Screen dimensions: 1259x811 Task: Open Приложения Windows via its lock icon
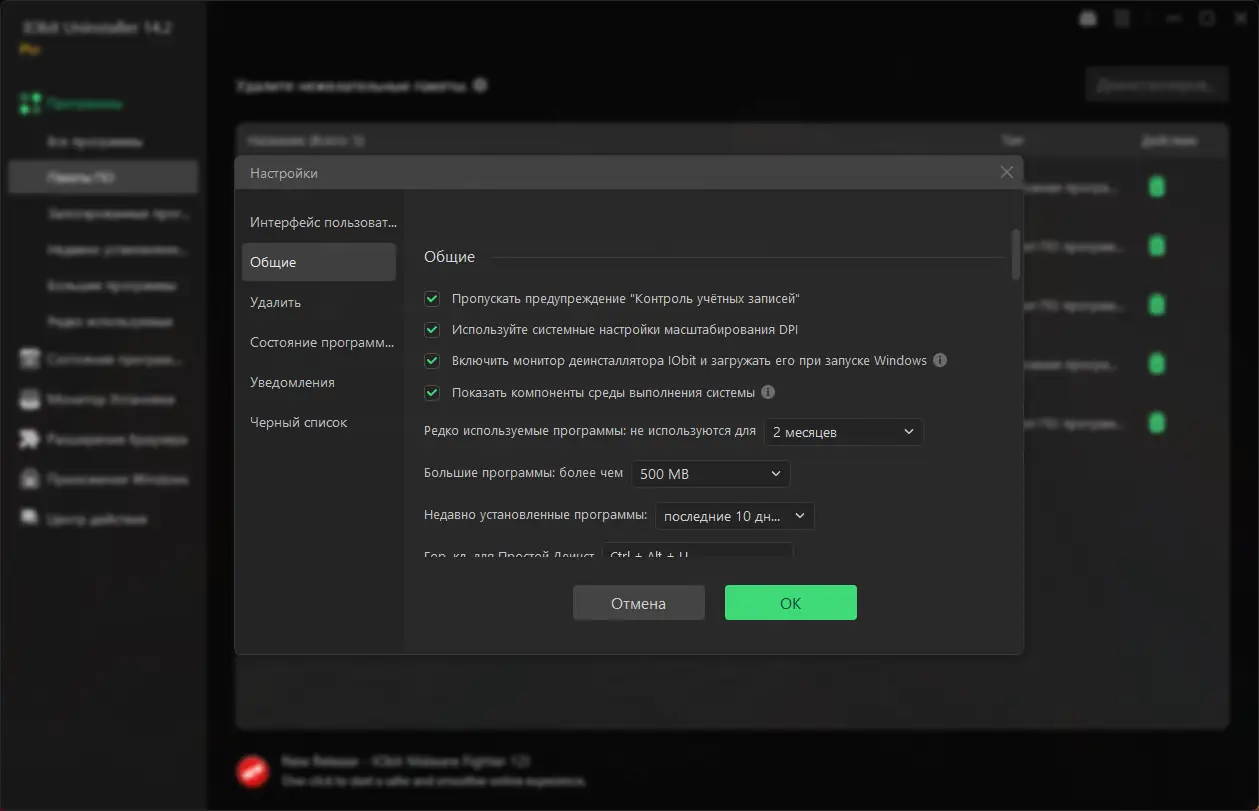tap(30, 479)
